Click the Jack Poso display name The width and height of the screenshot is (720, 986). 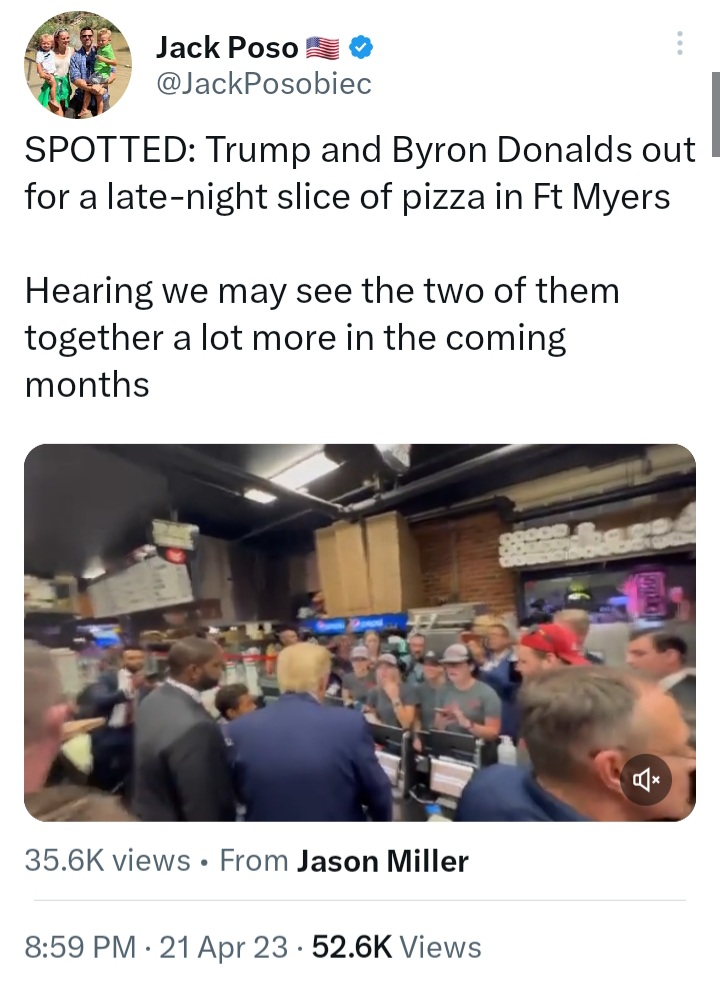tap(226, 47)
